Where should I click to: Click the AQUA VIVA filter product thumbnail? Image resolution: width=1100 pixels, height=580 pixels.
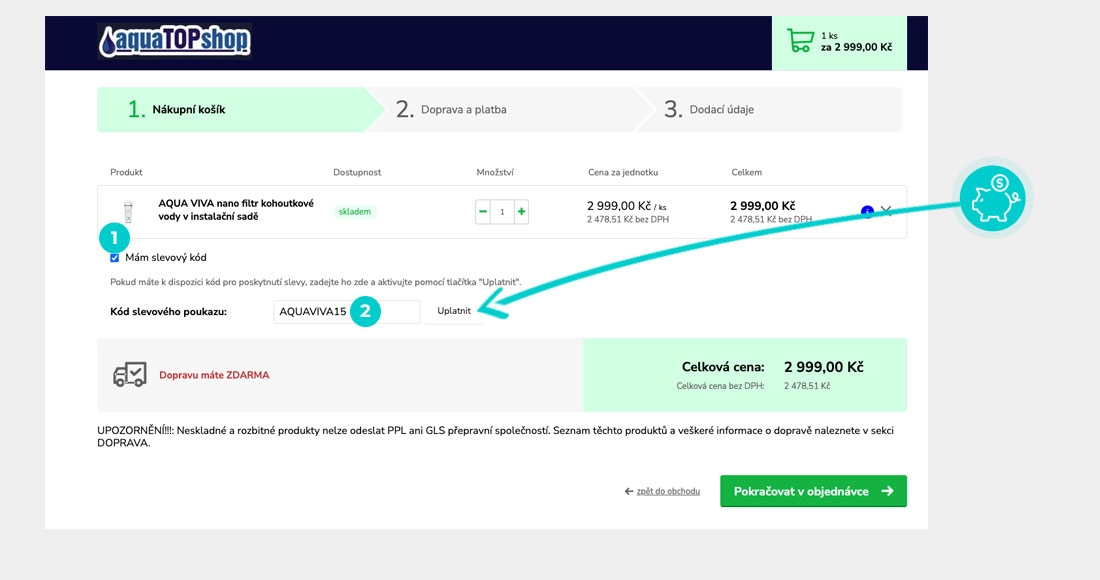click(127, 211)
